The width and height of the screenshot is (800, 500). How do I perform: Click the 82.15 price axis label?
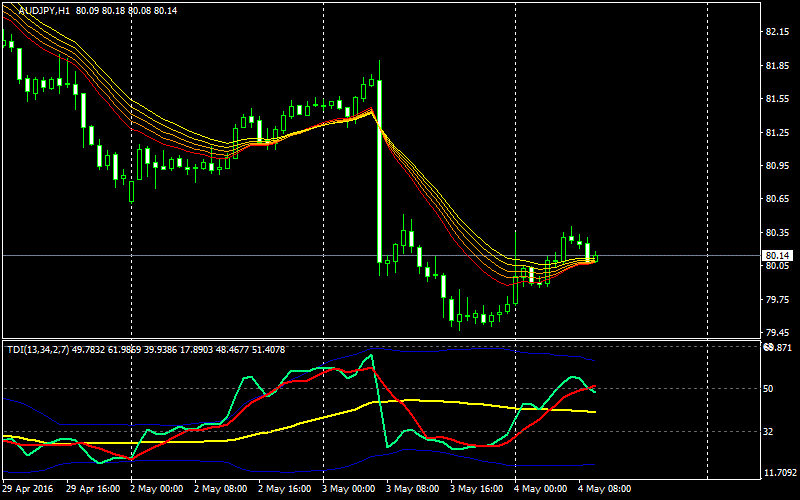pos(775,32)
